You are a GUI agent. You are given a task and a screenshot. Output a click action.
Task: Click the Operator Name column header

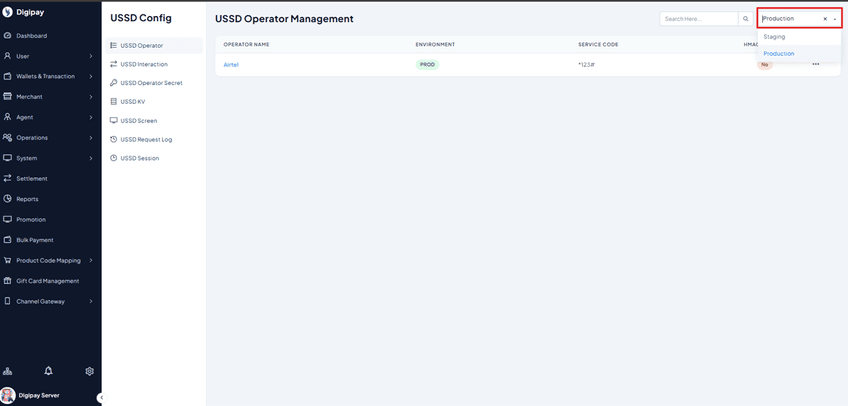(x=246, y=44)
